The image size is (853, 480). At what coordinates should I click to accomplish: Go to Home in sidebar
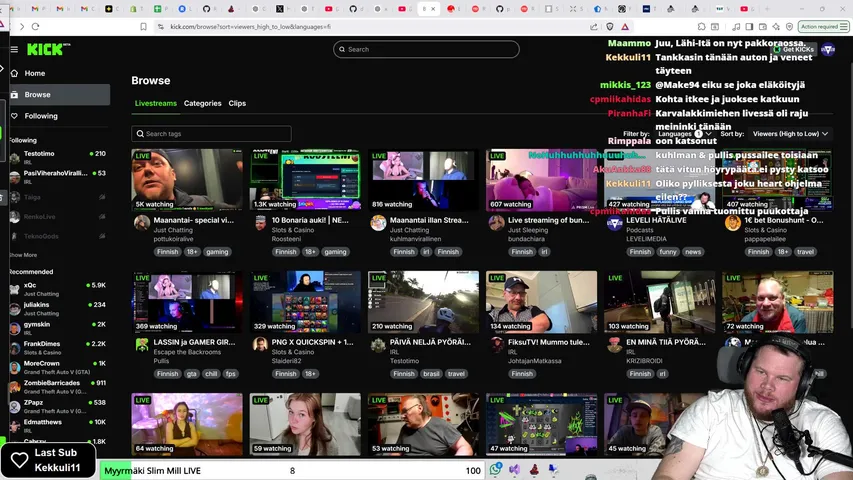pos(59,73)
